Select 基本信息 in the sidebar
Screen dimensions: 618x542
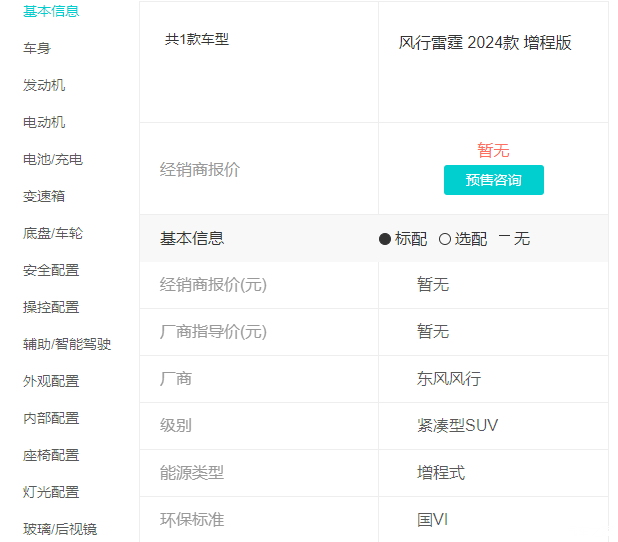pyautogui.click(x=51, y=11)
